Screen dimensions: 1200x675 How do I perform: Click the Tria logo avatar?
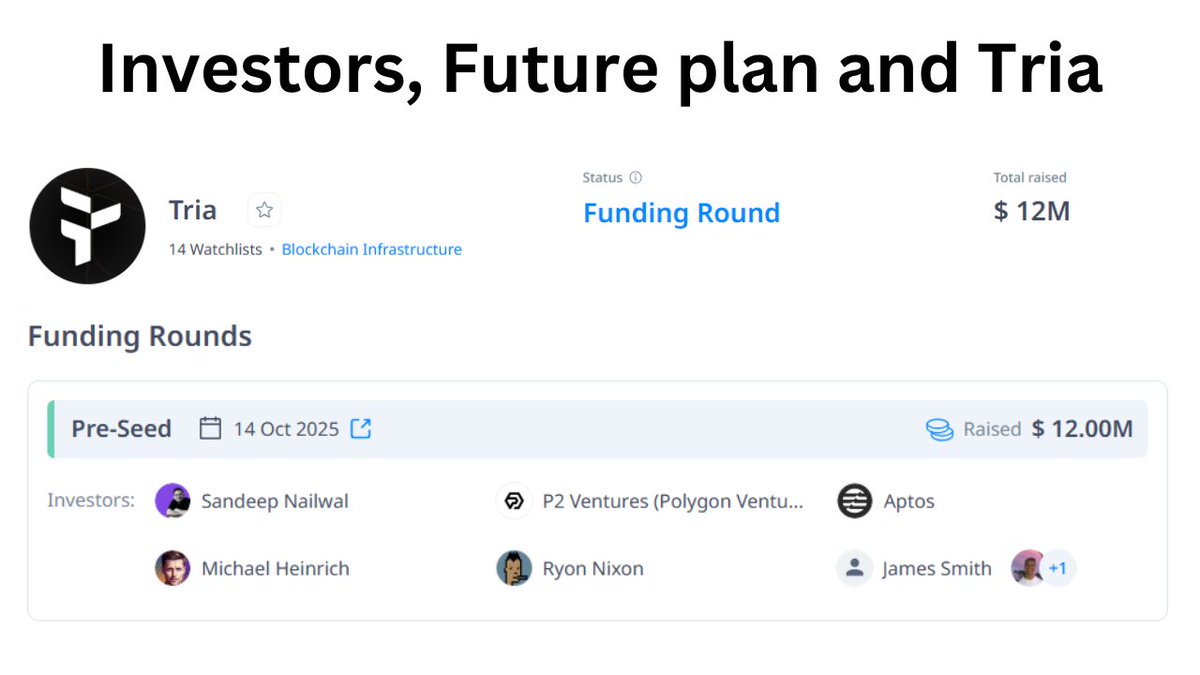[88, 226]
